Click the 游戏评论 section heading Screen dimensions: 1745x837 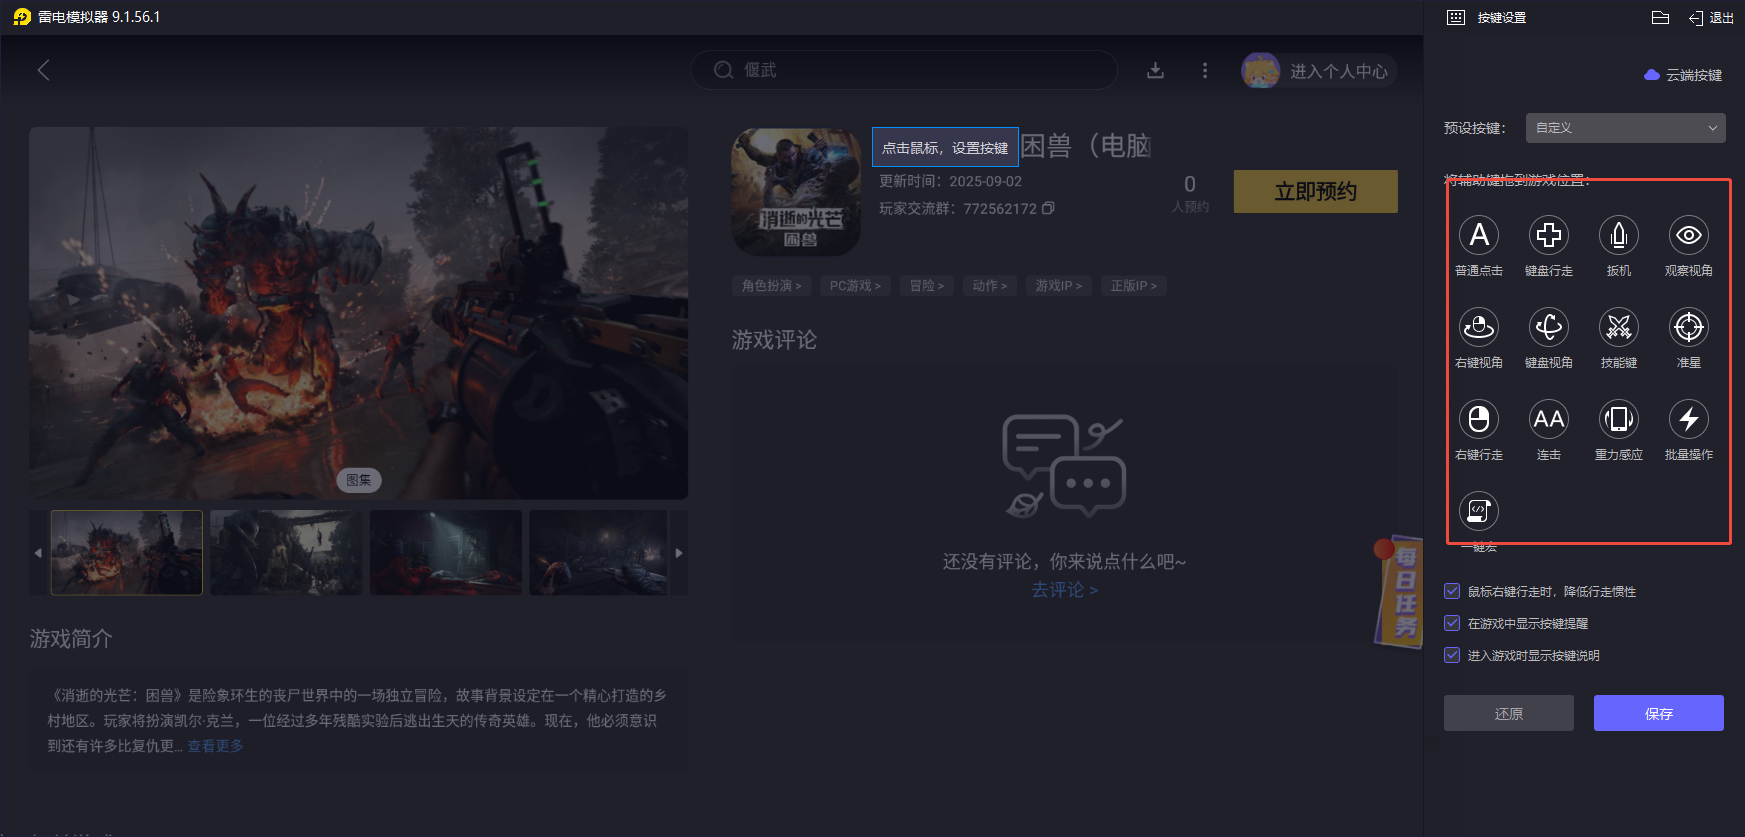click(x=774, y=340)
